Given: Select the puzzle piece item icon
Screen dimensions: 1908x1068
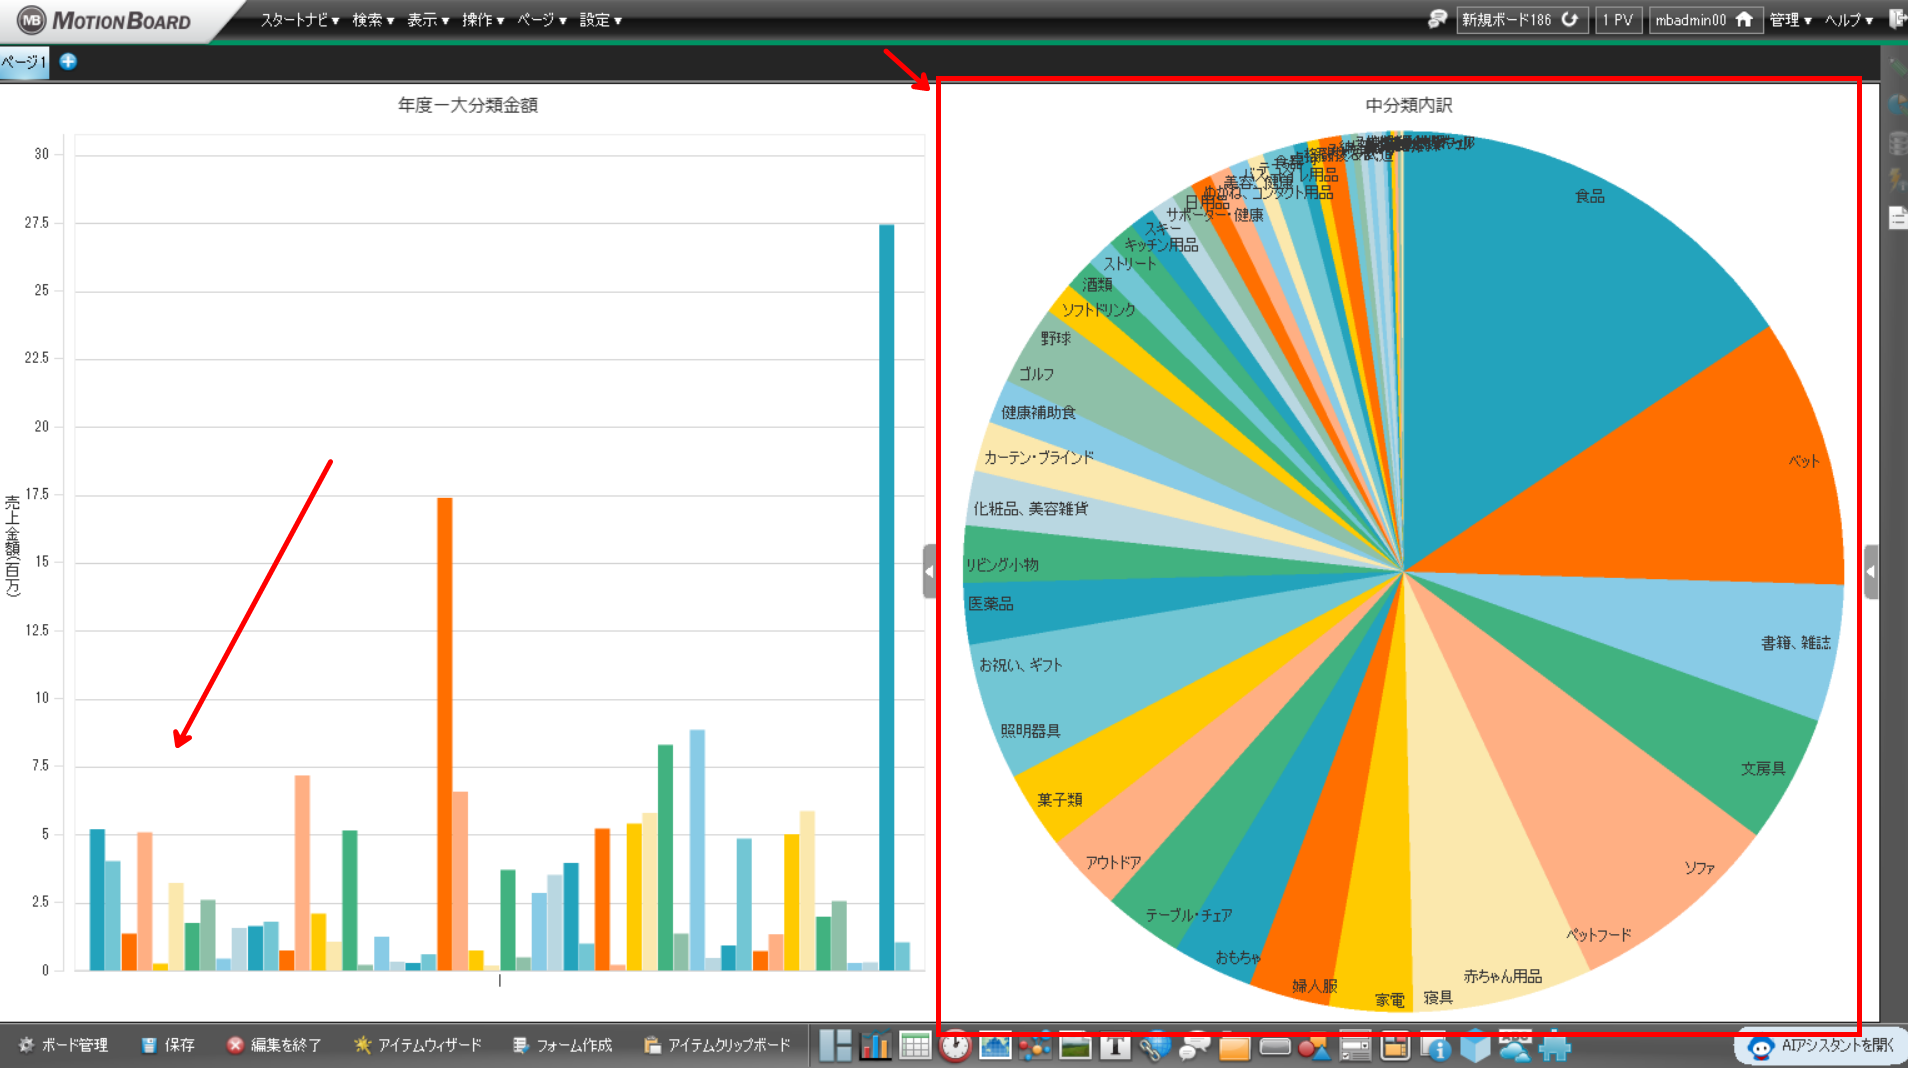Looking at the screenshot, I should point(1555,1047).
